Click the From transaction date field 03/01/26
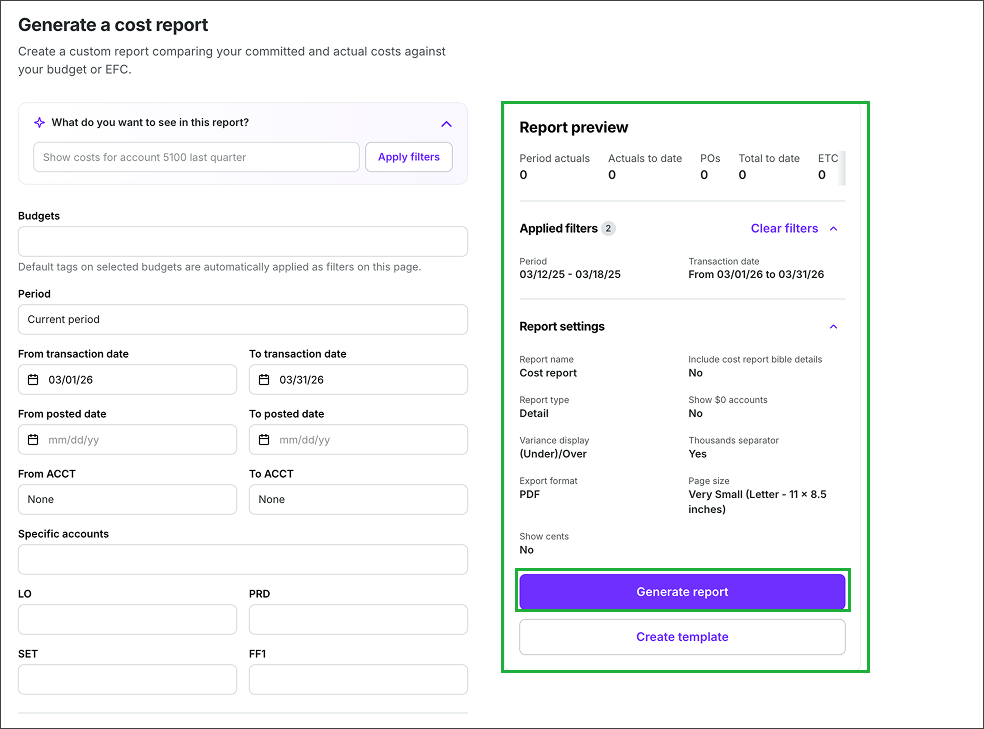Viewport: 984px width, 729px height. [x=127, y=380]
